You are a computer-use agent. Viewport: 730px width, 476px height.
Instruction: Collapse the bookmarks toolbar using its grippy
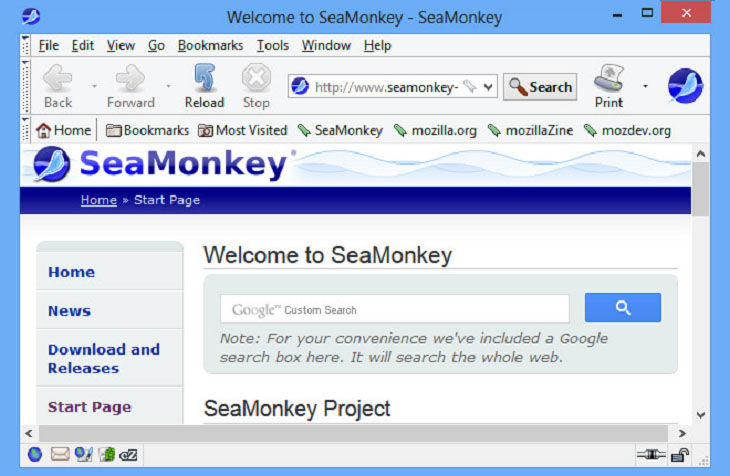point(26,129)
